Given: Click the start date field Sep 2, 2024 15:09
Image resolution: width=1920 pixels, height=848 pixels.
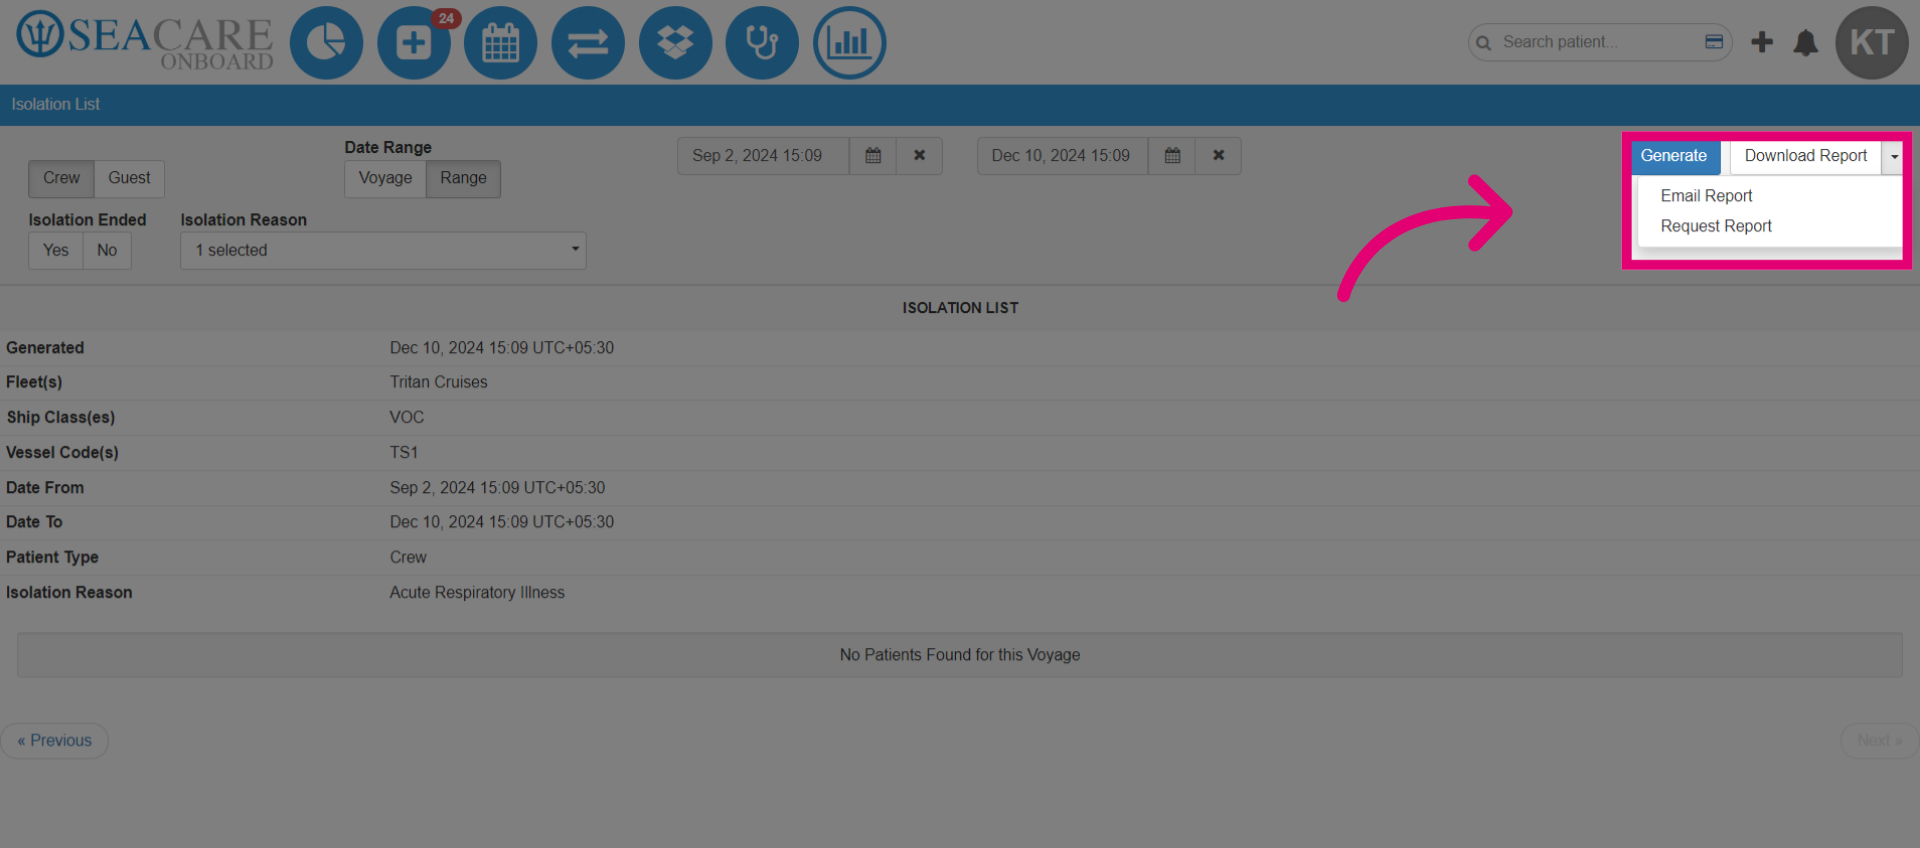Looking at the screenshot, I should 764,156.
